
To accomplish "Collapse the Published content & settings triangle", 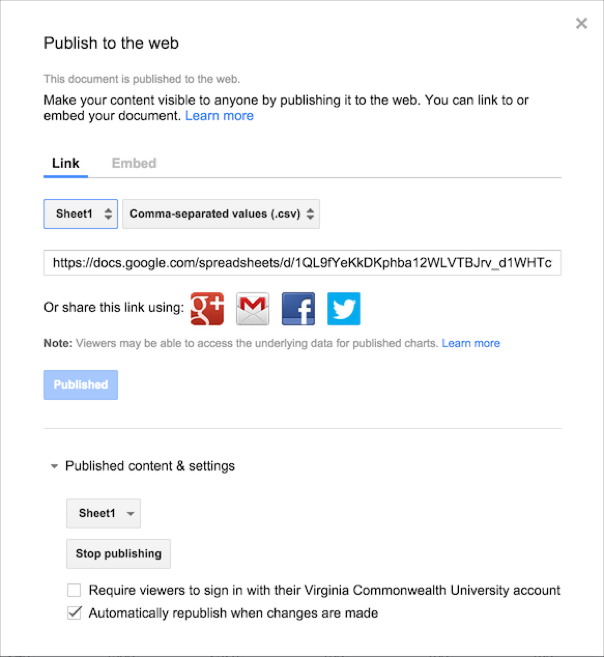I will [54, 466].
